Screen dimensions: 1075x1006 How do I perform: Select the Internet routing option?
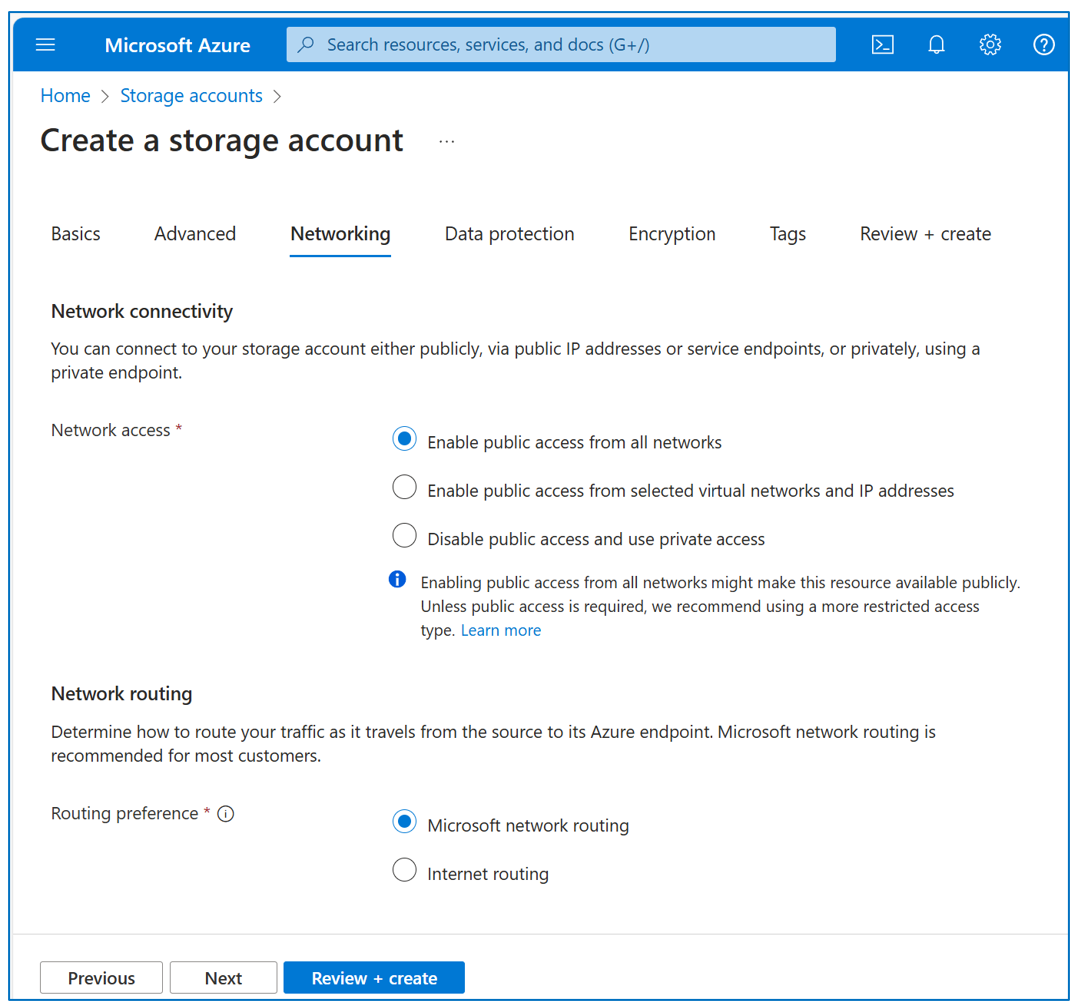pos(404,871)
